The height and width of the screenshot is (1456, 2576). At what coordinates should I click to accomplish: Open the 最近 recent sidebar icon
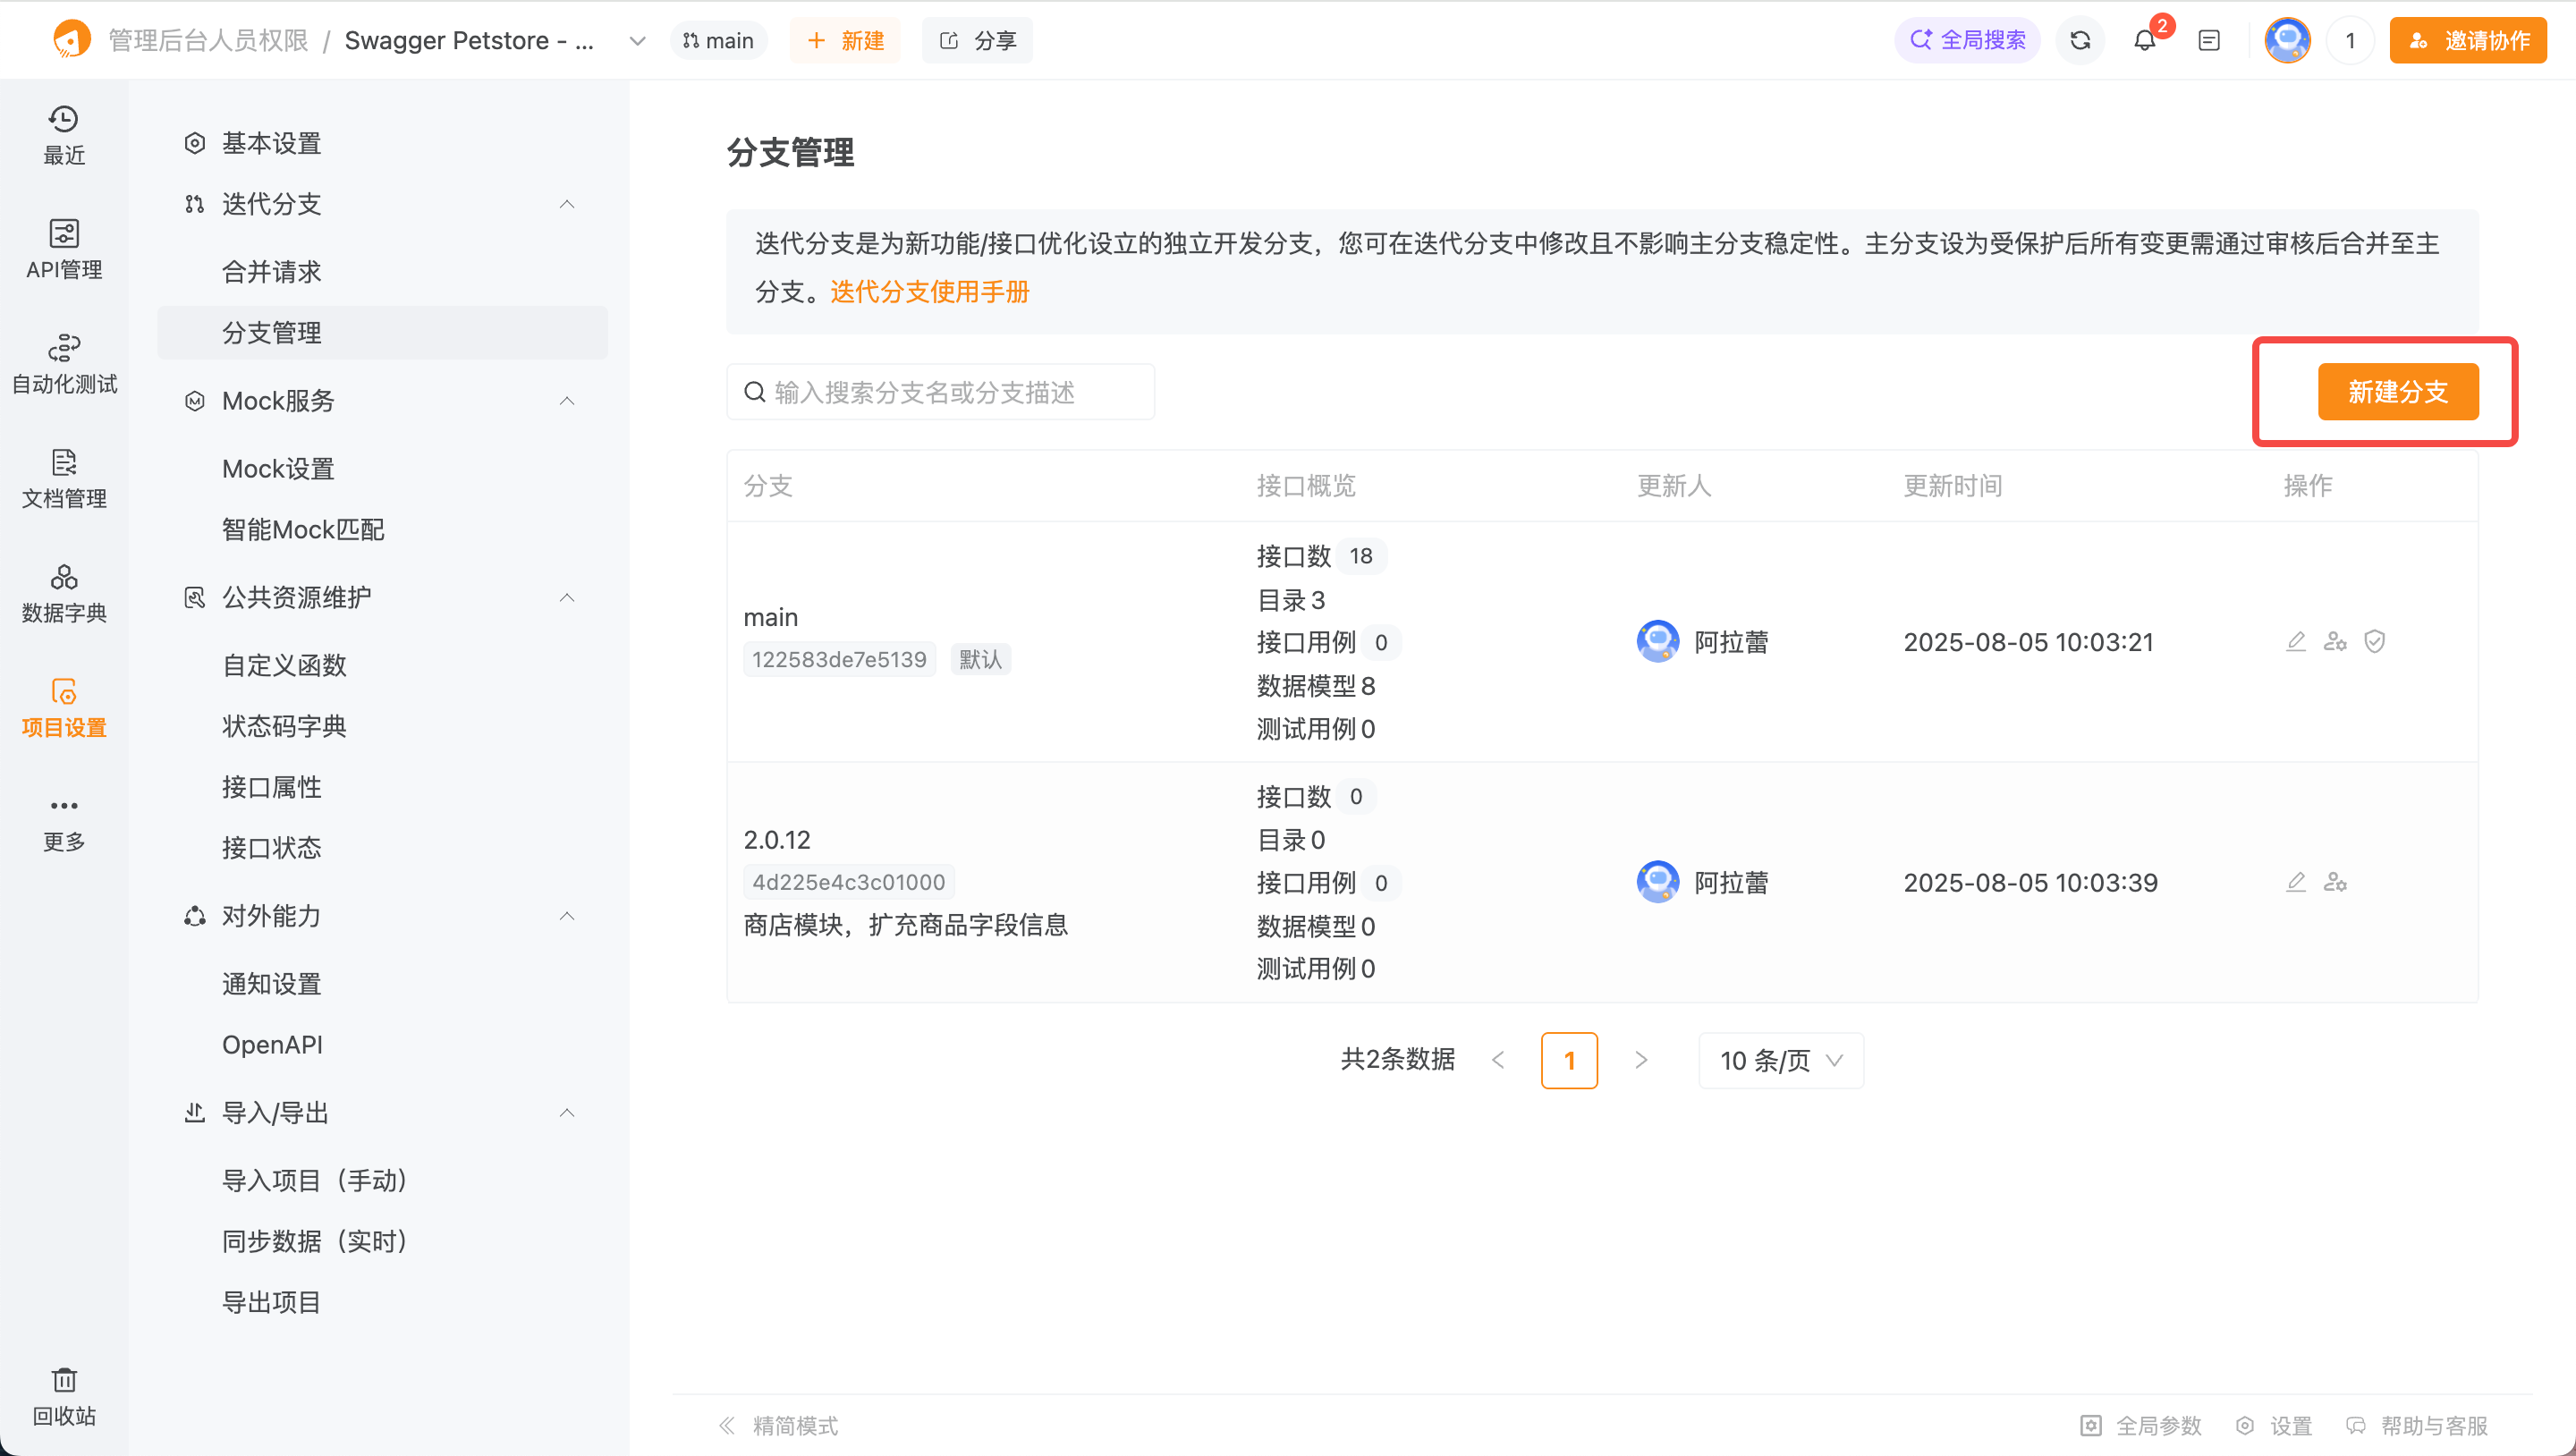point(64,135)
